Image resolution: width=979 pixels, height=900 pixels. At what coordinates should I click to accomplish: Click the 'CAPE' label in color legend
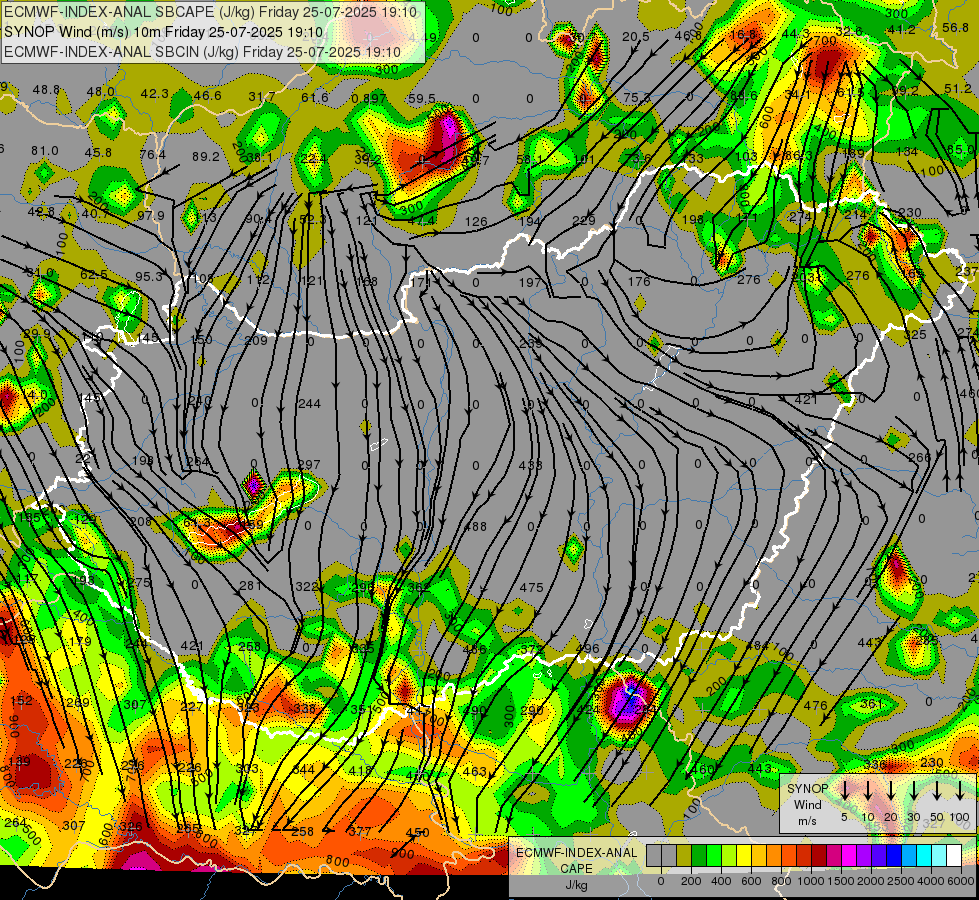click(577, 868)
